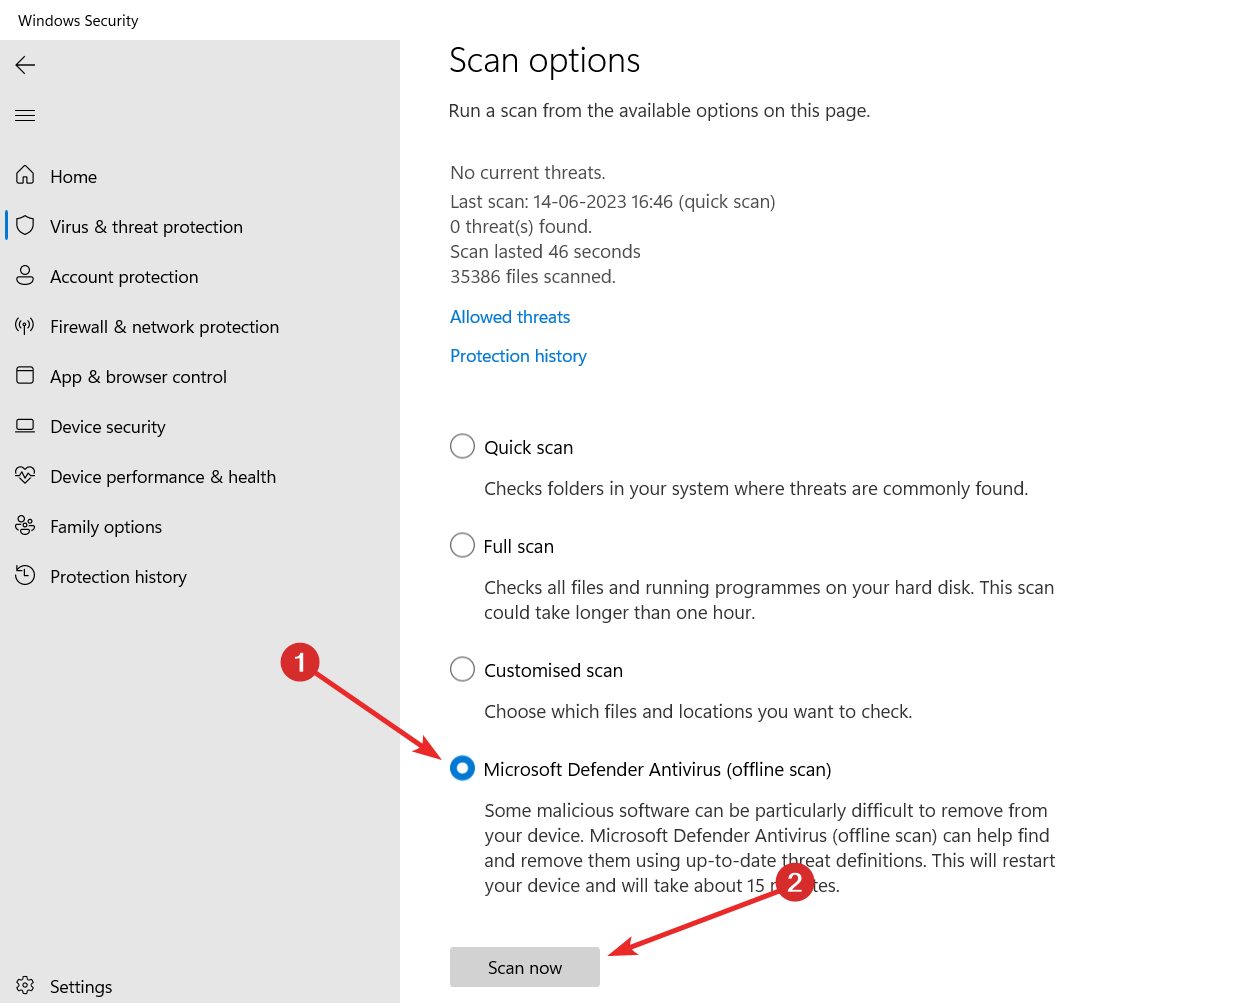The width and height of the screenshot is (1245, 1003).
Task: Select the Quick scan radio button
Action: click(462, 446)
